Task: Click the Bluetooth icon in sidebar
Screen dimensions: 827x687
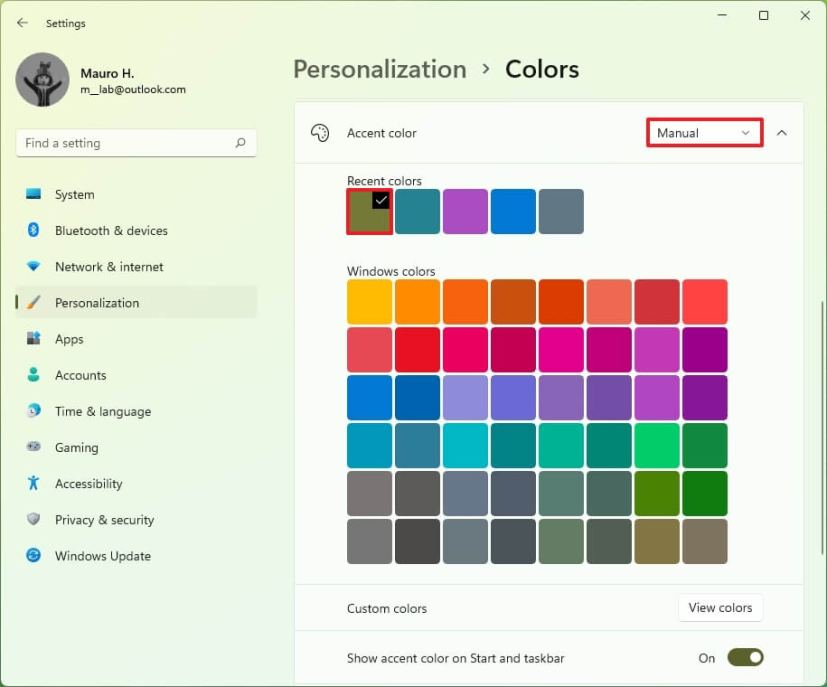Action: [x=33, y=230]
